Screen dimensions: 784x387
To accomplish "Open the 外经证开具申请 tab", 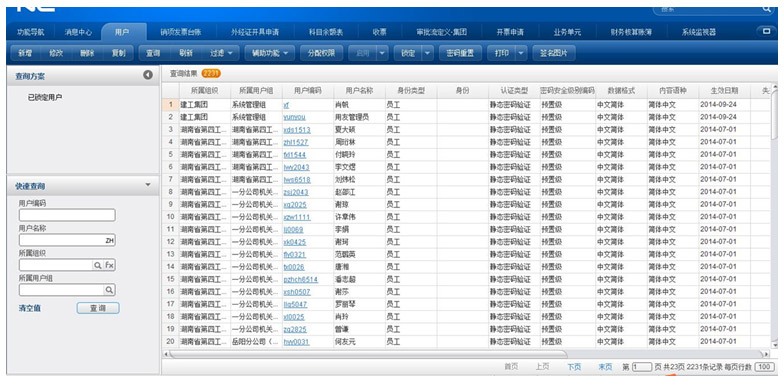I will 254,32.
